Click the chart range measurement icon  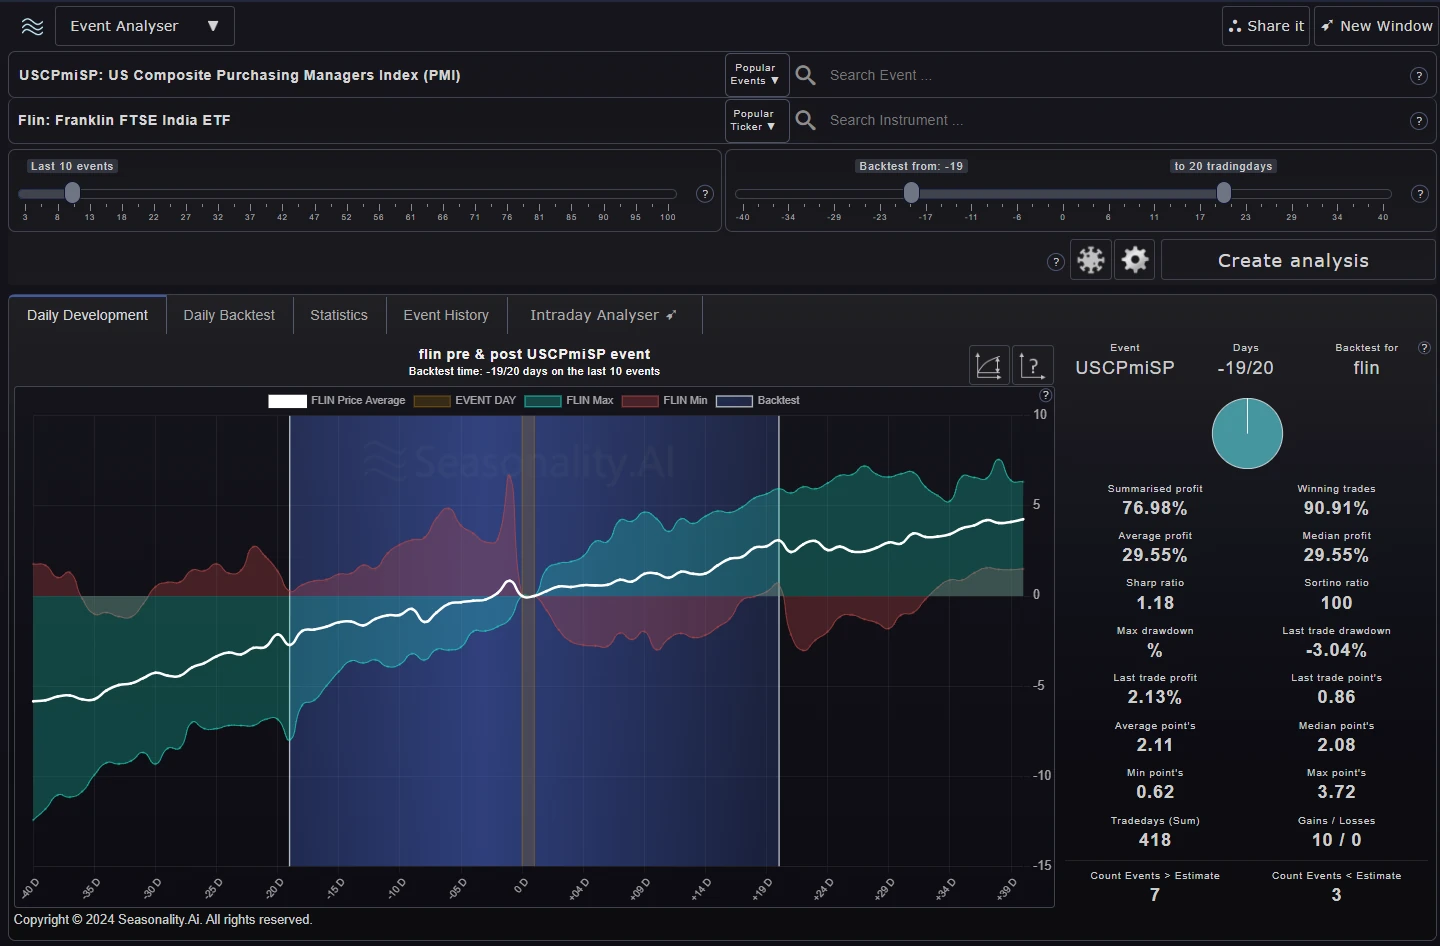[x=988, y=366]
